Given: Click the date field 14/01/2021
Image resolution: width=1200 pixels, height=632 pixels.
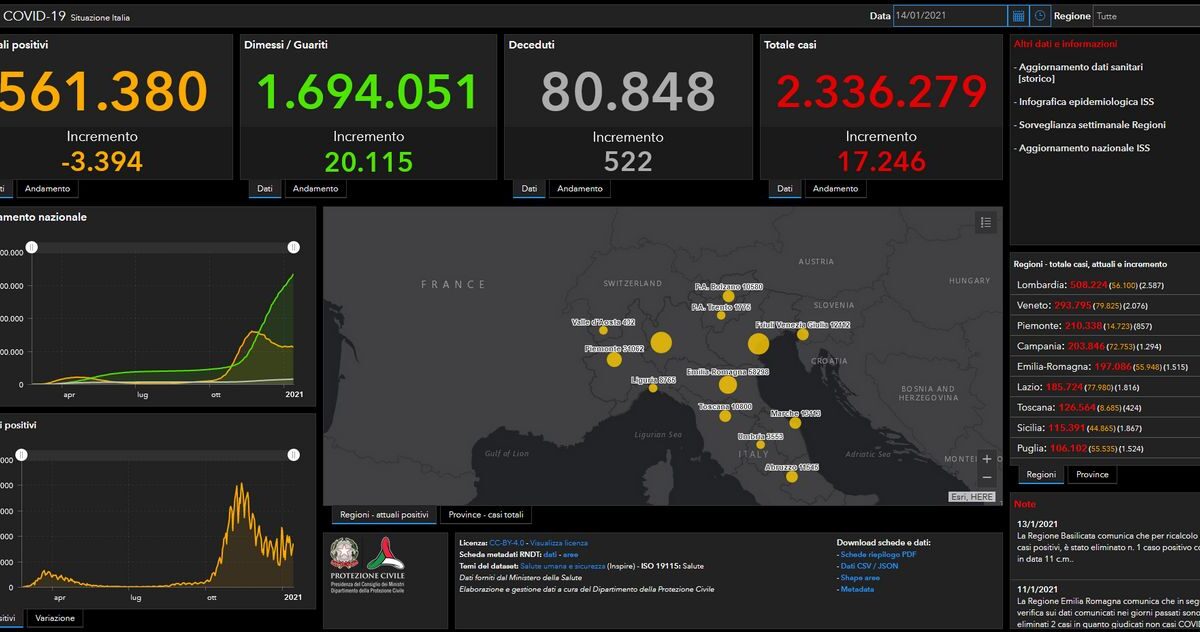Looking at the screenshot, I should 950,16.
